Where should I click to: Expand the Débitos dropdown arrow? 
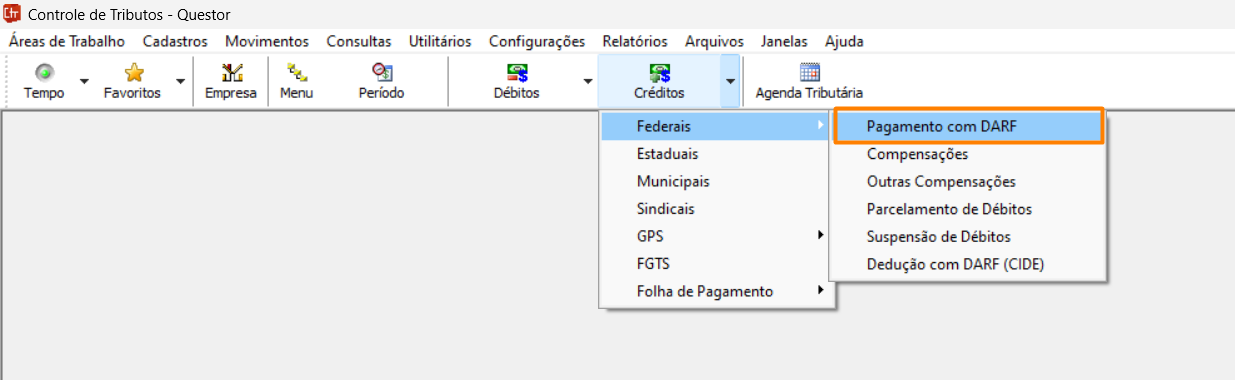[x=588, y=81]
